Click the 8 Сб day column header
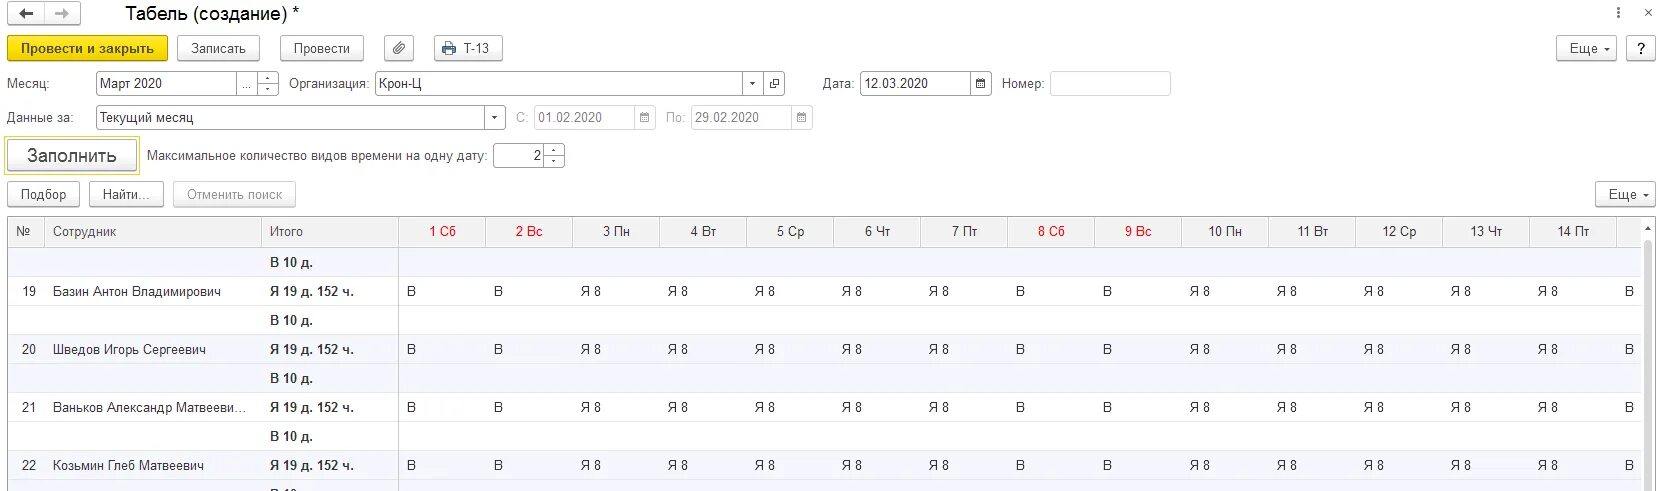The width and height of the screenshot is (1665, 491). coord(1051,231)
